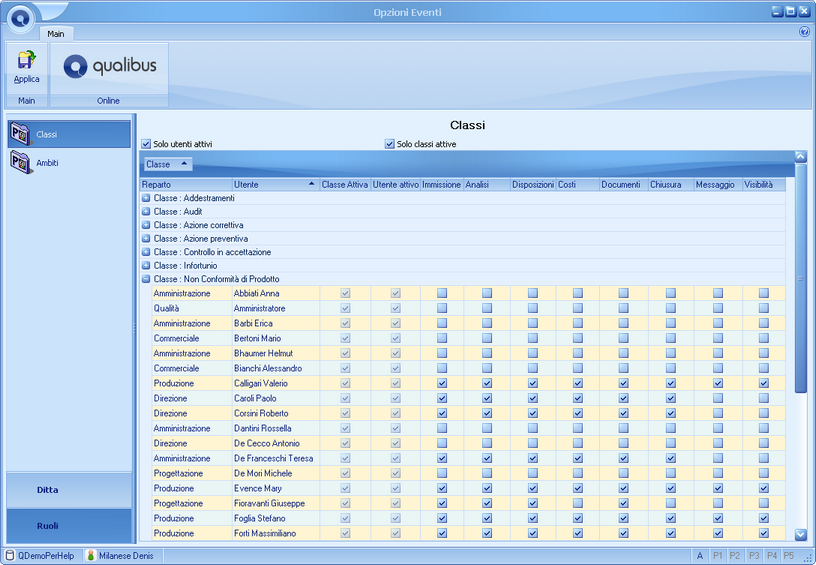Screen dimensions: 816x565
Task: Expand the Classe : Audit group
Action: tap(146, 212)
